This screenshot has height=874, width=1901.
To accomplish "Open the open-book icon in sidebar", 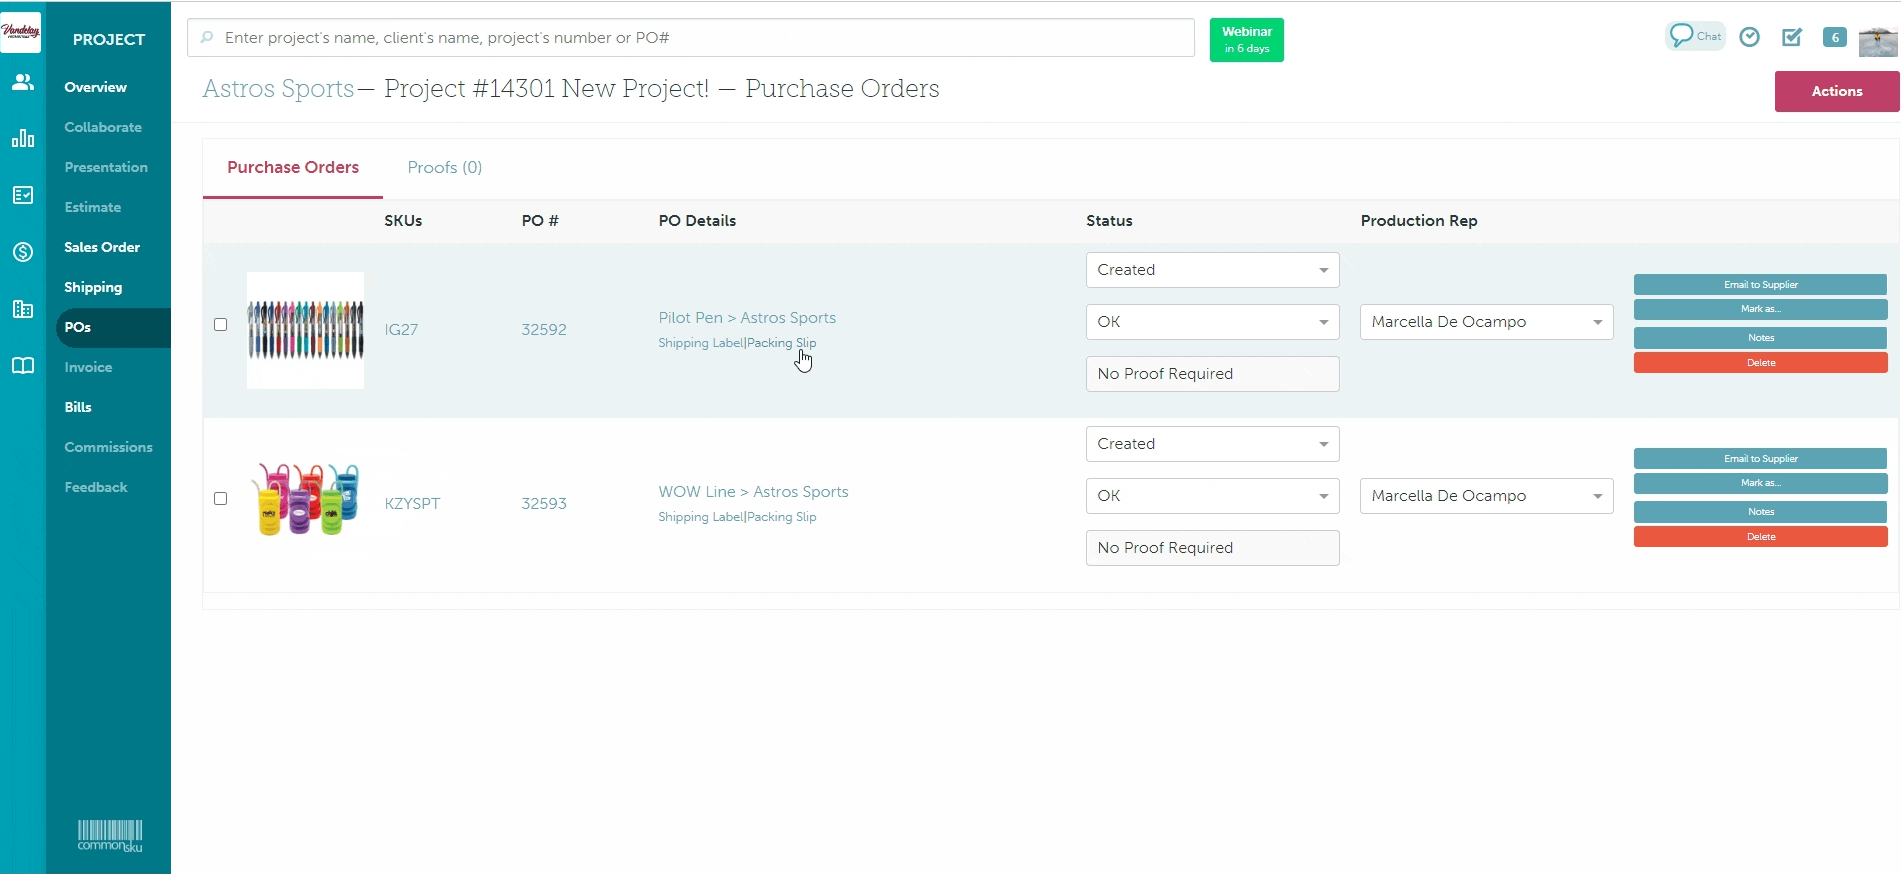I will coord(23,366).
